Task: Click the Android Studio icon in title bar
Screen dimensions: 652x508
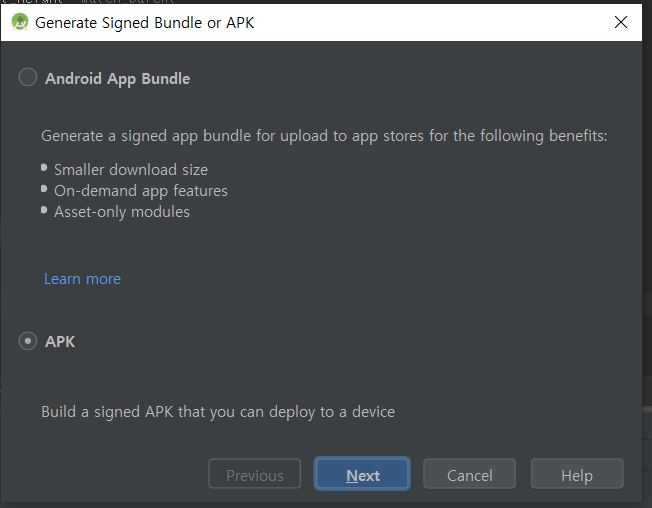Action: tap(20, 22)
